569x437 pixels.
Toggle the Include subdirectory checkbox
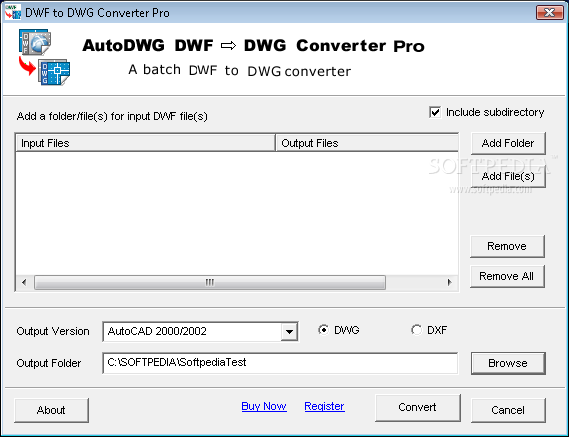tap(435, 112)
